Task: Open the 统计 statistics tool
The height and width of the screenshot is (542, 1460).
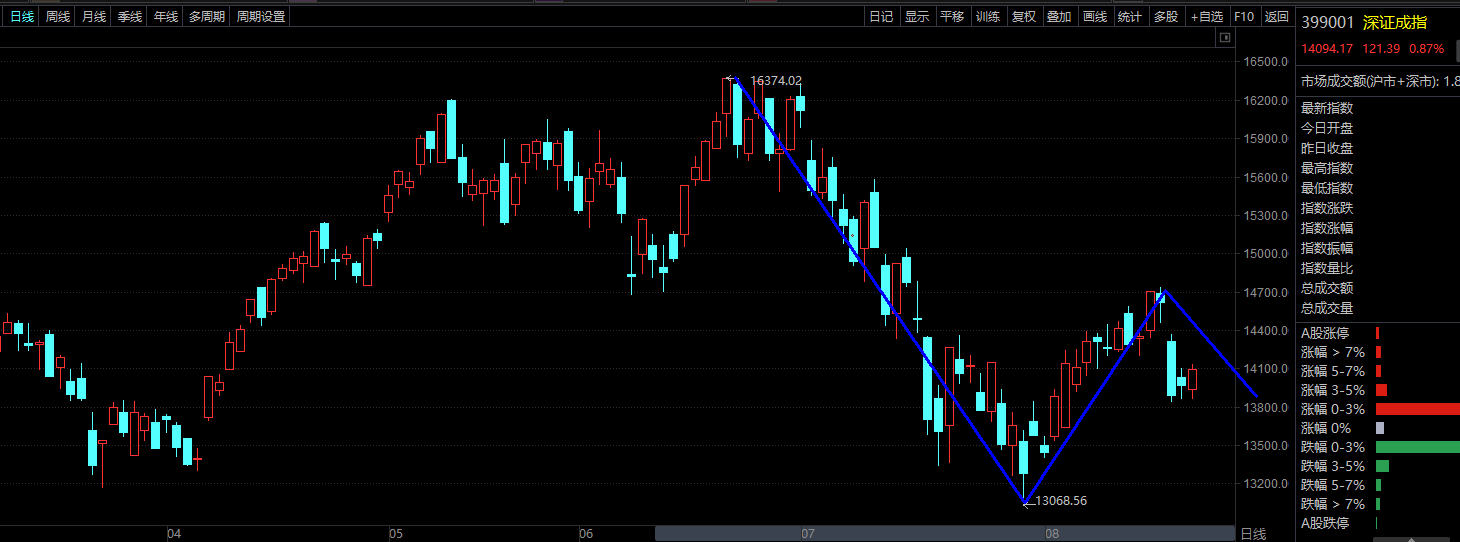Action: pyautogui.click(x=1130, y=17)
